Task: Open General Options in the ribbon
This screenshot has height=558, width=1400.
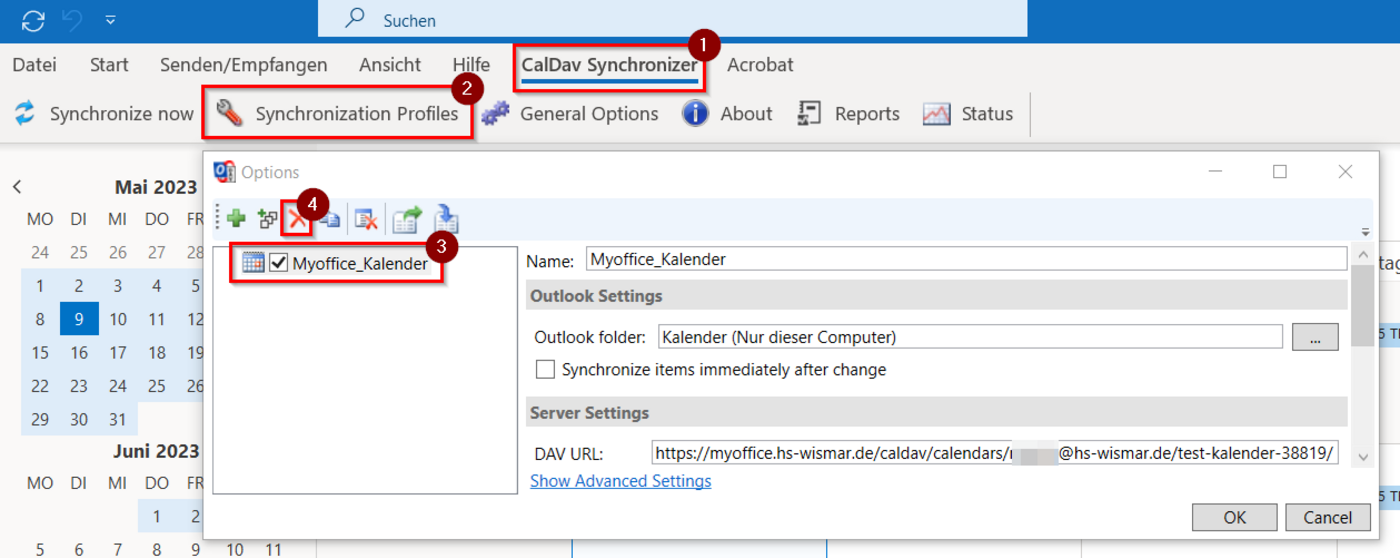Action: (569, 114)
